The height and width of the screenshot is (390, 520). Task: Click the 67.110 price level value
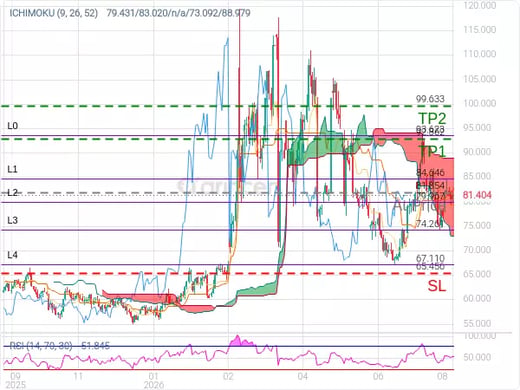pos(430,258)
